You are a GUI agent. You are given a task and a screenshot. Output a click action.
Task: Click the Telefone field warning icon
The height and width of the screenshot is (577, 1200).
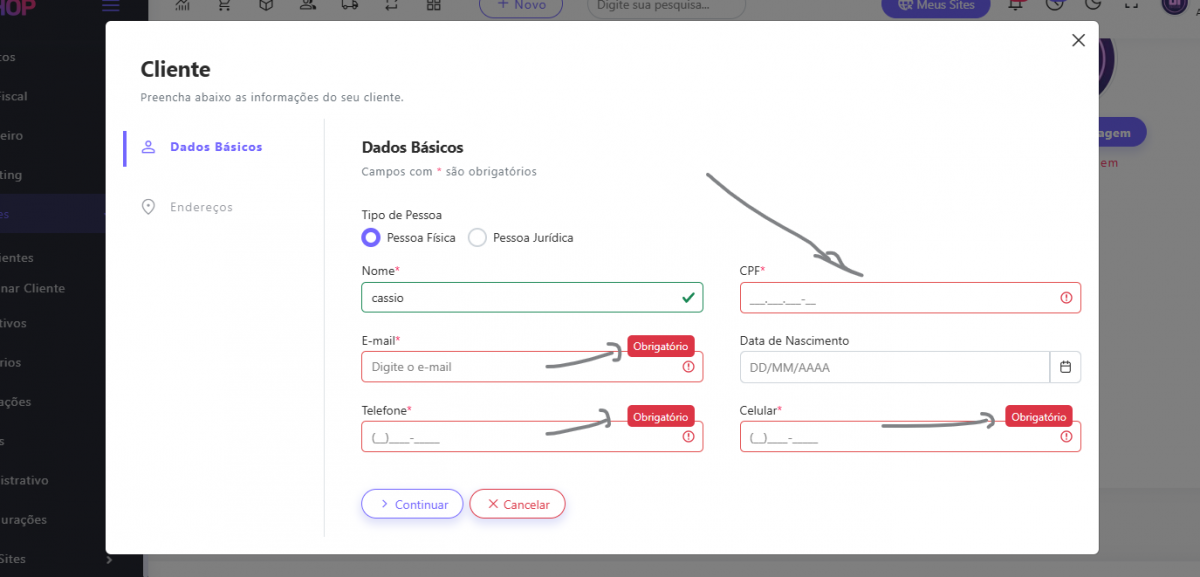(688, 437)
